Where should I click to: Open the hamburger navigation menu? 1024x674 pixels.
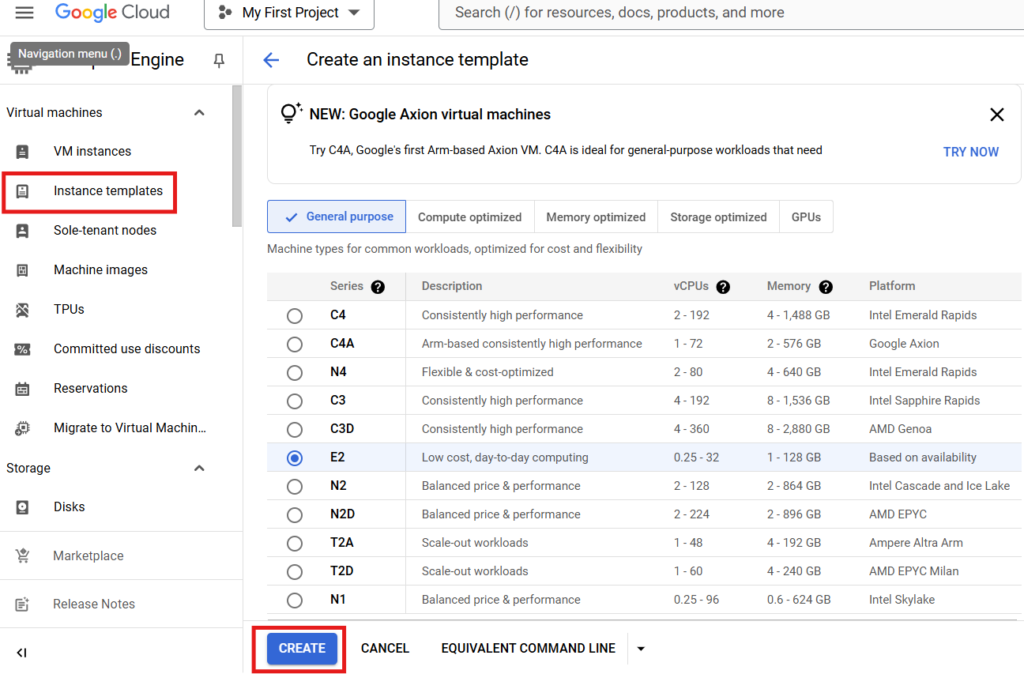coord(25,13)
